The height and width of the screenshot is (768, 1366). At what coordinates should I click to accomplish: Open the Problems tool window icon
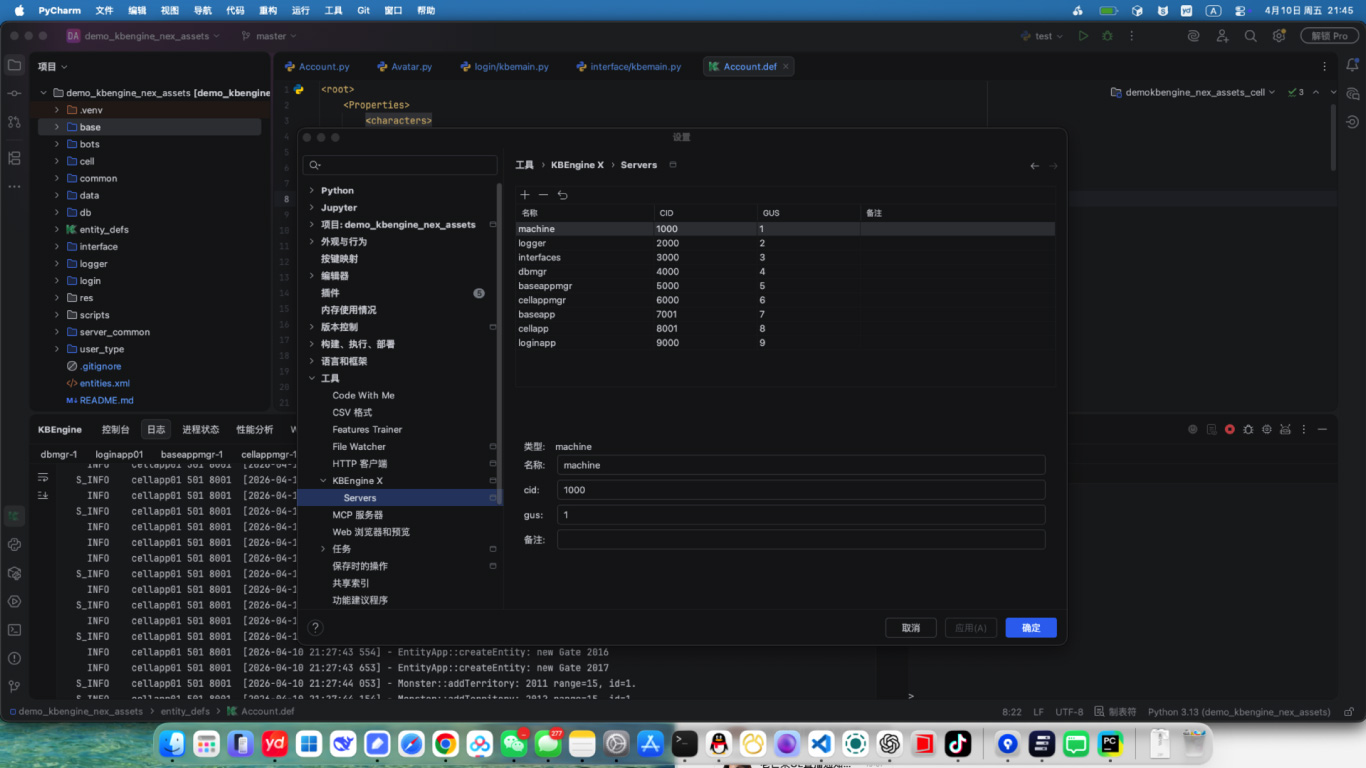(x=14, y=657)
